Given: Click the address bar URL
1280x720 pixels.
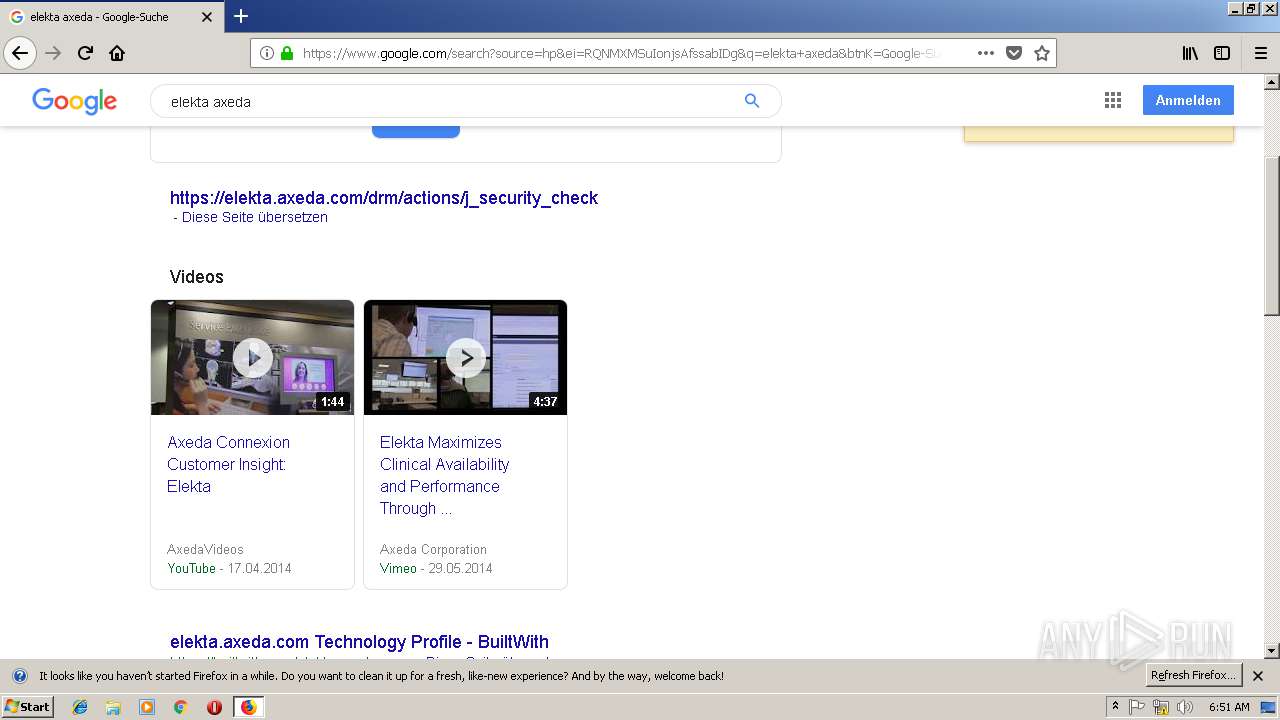Looking at the screenshot, I should 620,53.
